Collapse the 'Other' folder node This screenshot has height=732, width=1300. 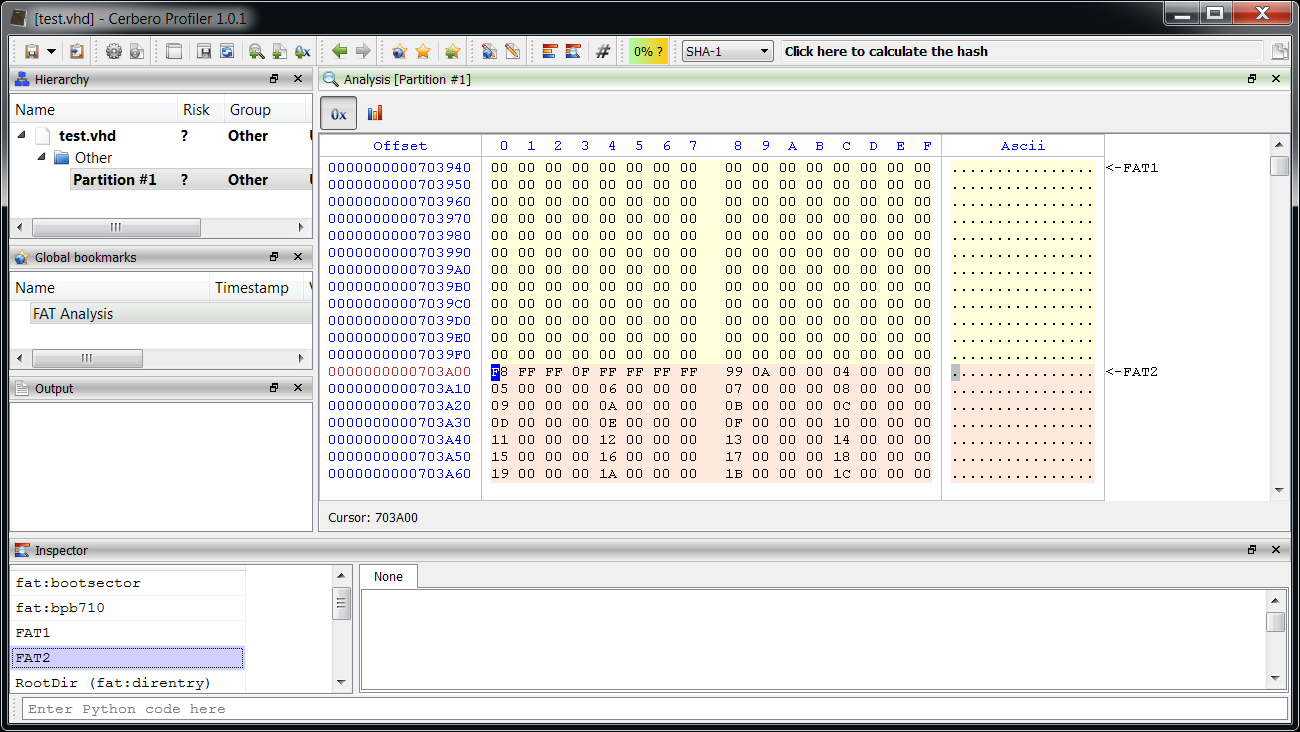41,157
